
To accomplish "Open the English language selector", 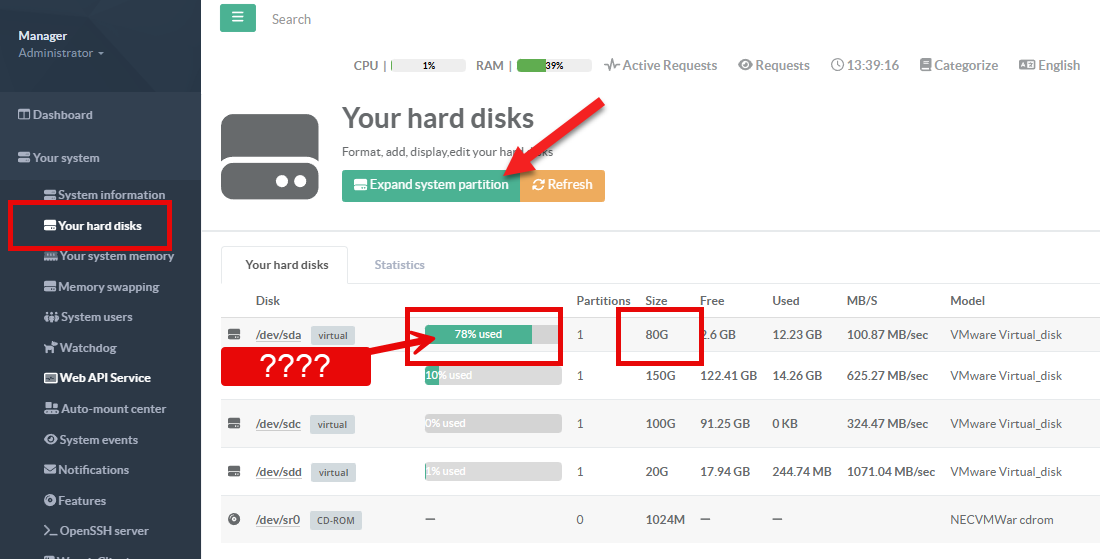I will click(1049, 65).
